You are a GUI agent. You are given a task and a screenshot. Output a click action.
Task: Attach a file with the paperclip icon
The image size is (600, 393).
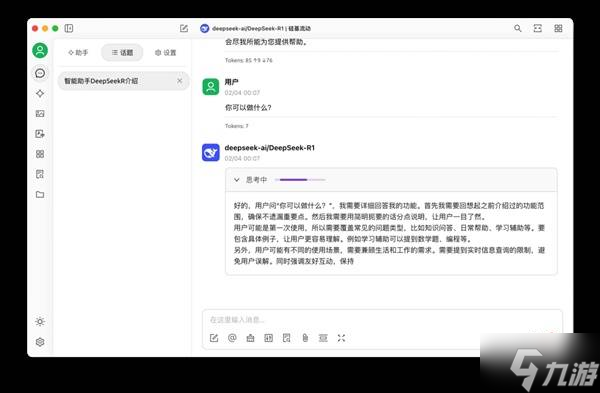coord(305,338)
